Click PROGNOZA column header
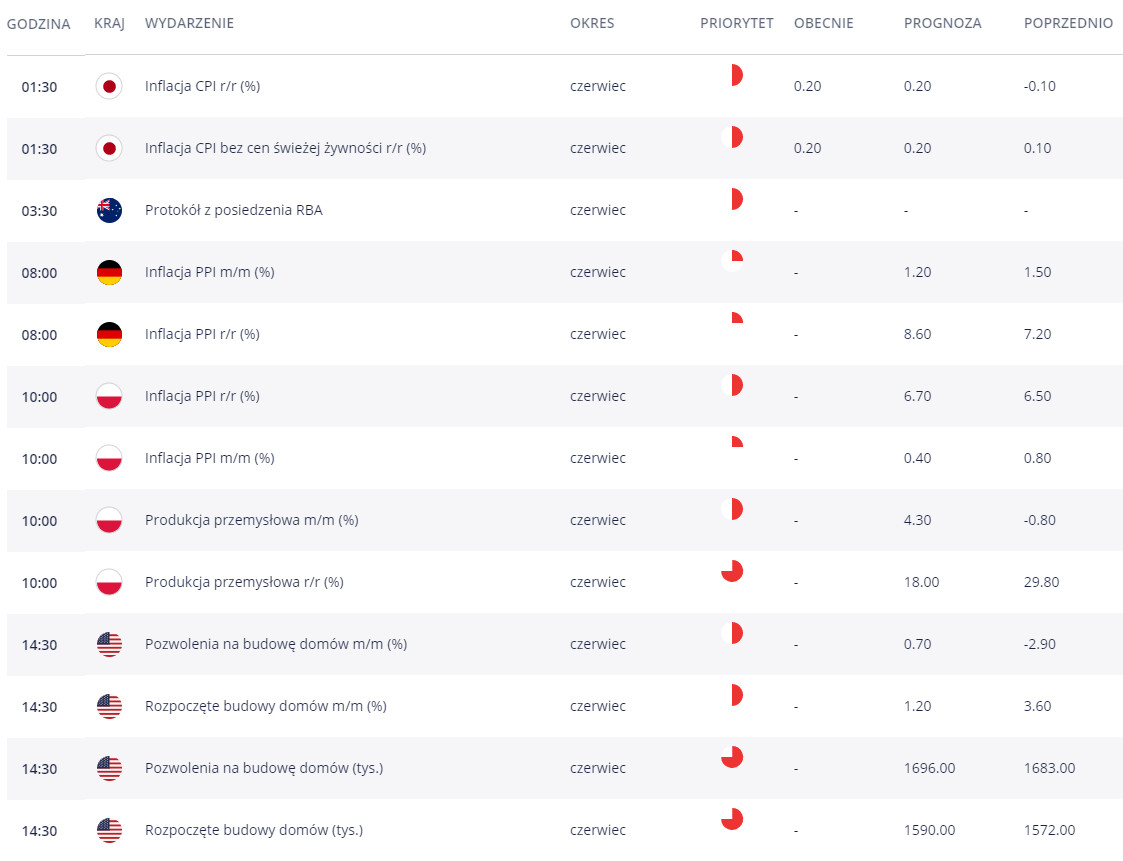 [x=943, y=23]
